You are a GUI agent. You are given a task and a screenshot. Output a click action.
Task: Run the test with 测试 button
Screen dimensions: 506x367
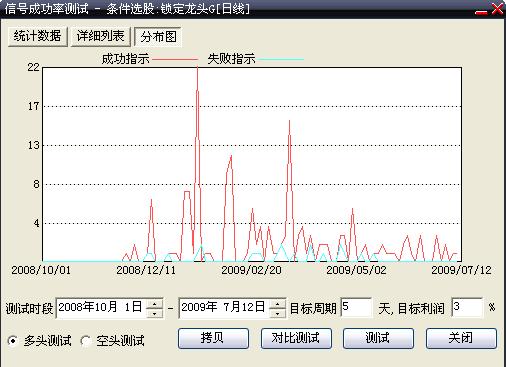click(x=378, y=338)
